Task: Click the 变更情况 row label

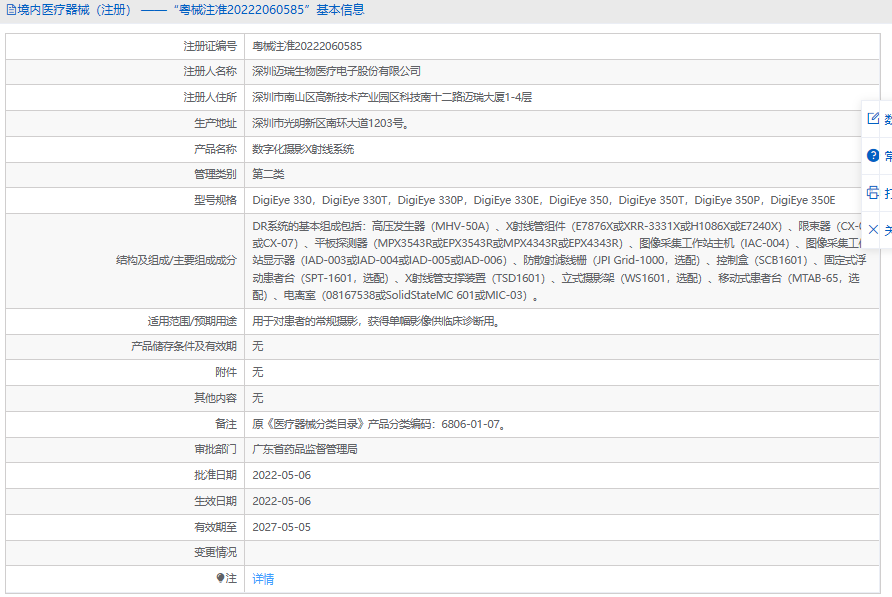Action: click(x=215, y=553)
